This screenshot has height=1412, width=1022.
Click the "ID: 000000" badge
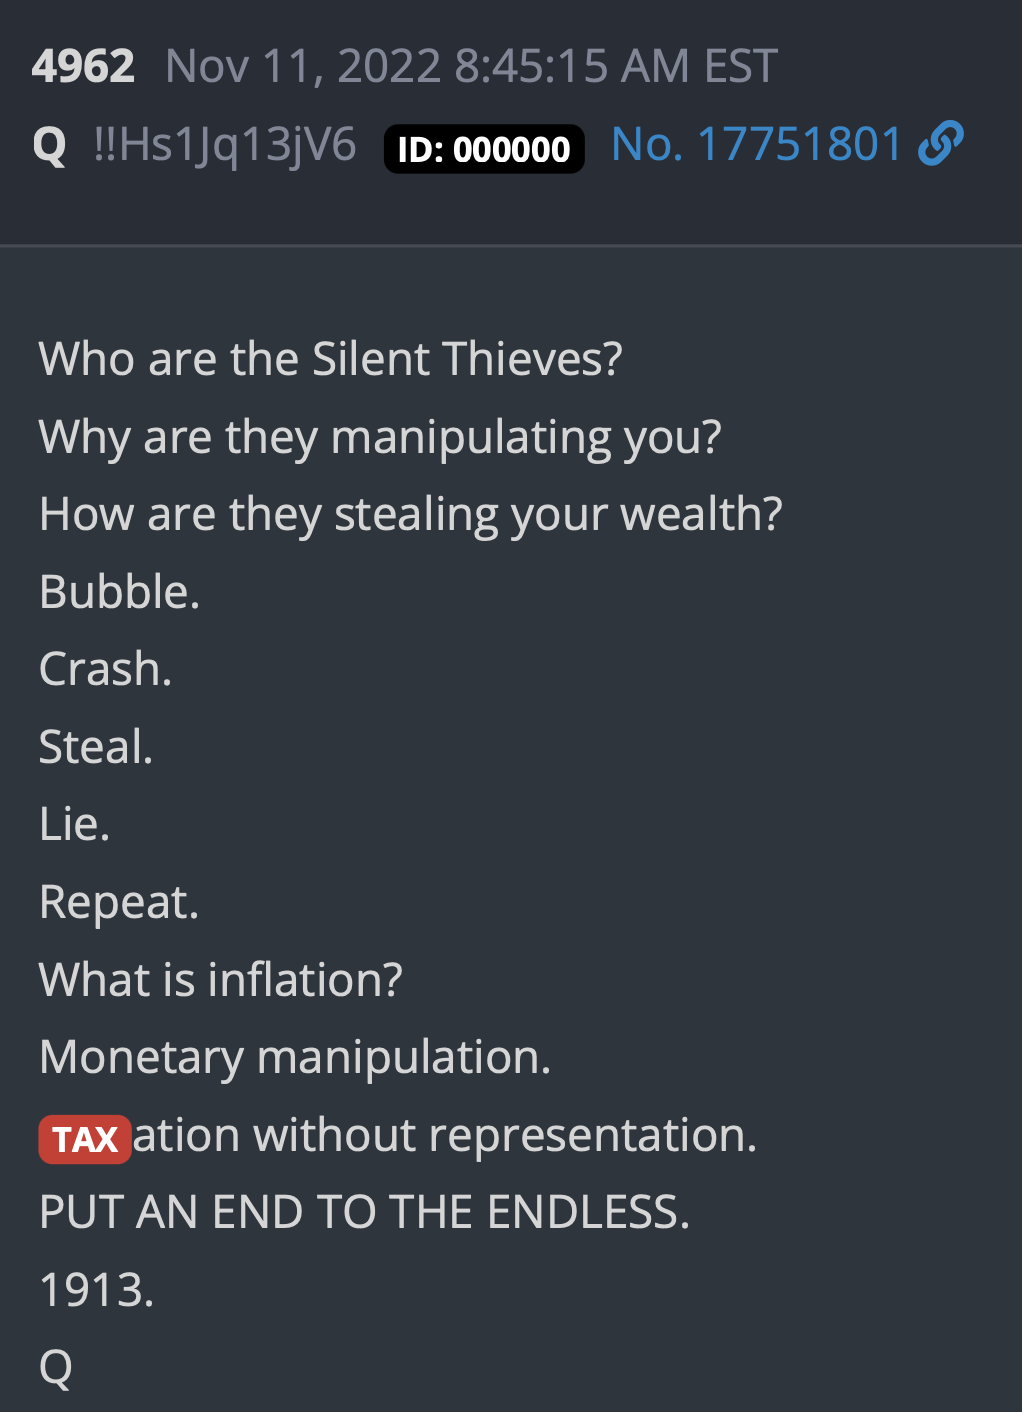coord(484,149)
